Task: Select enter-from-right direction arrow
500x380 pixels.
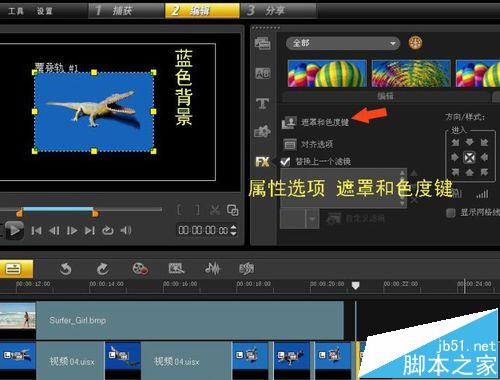Action: pyautogui.click(x=484, y=157)
